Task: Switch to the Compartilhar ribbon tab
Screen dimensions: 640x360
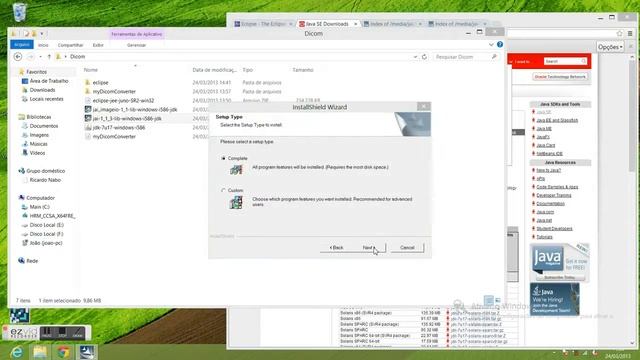Action: point(70,45)
